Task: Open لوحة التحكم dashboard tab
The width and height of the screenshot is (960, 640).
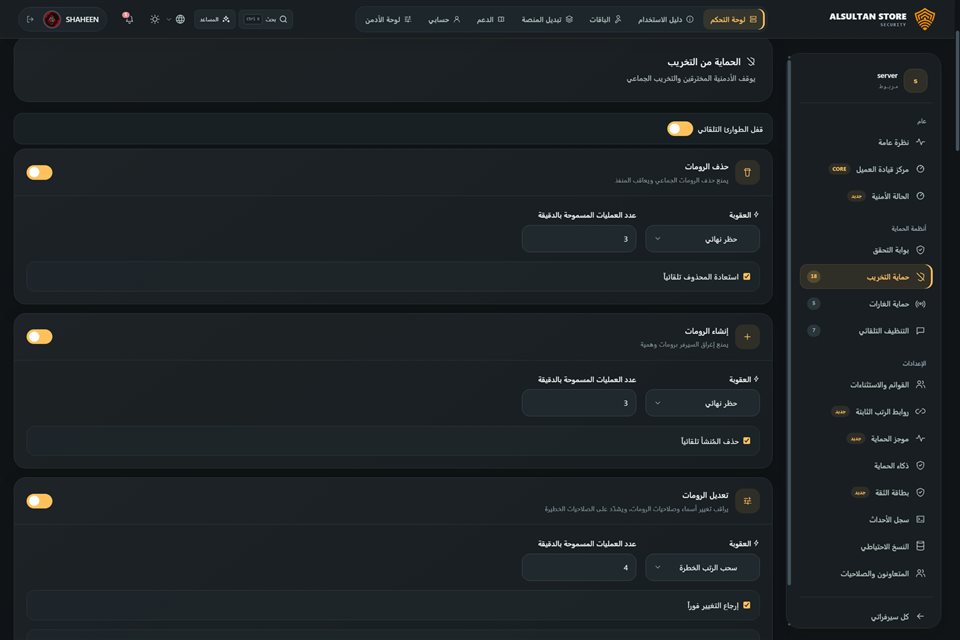Action: coord(733,20)
